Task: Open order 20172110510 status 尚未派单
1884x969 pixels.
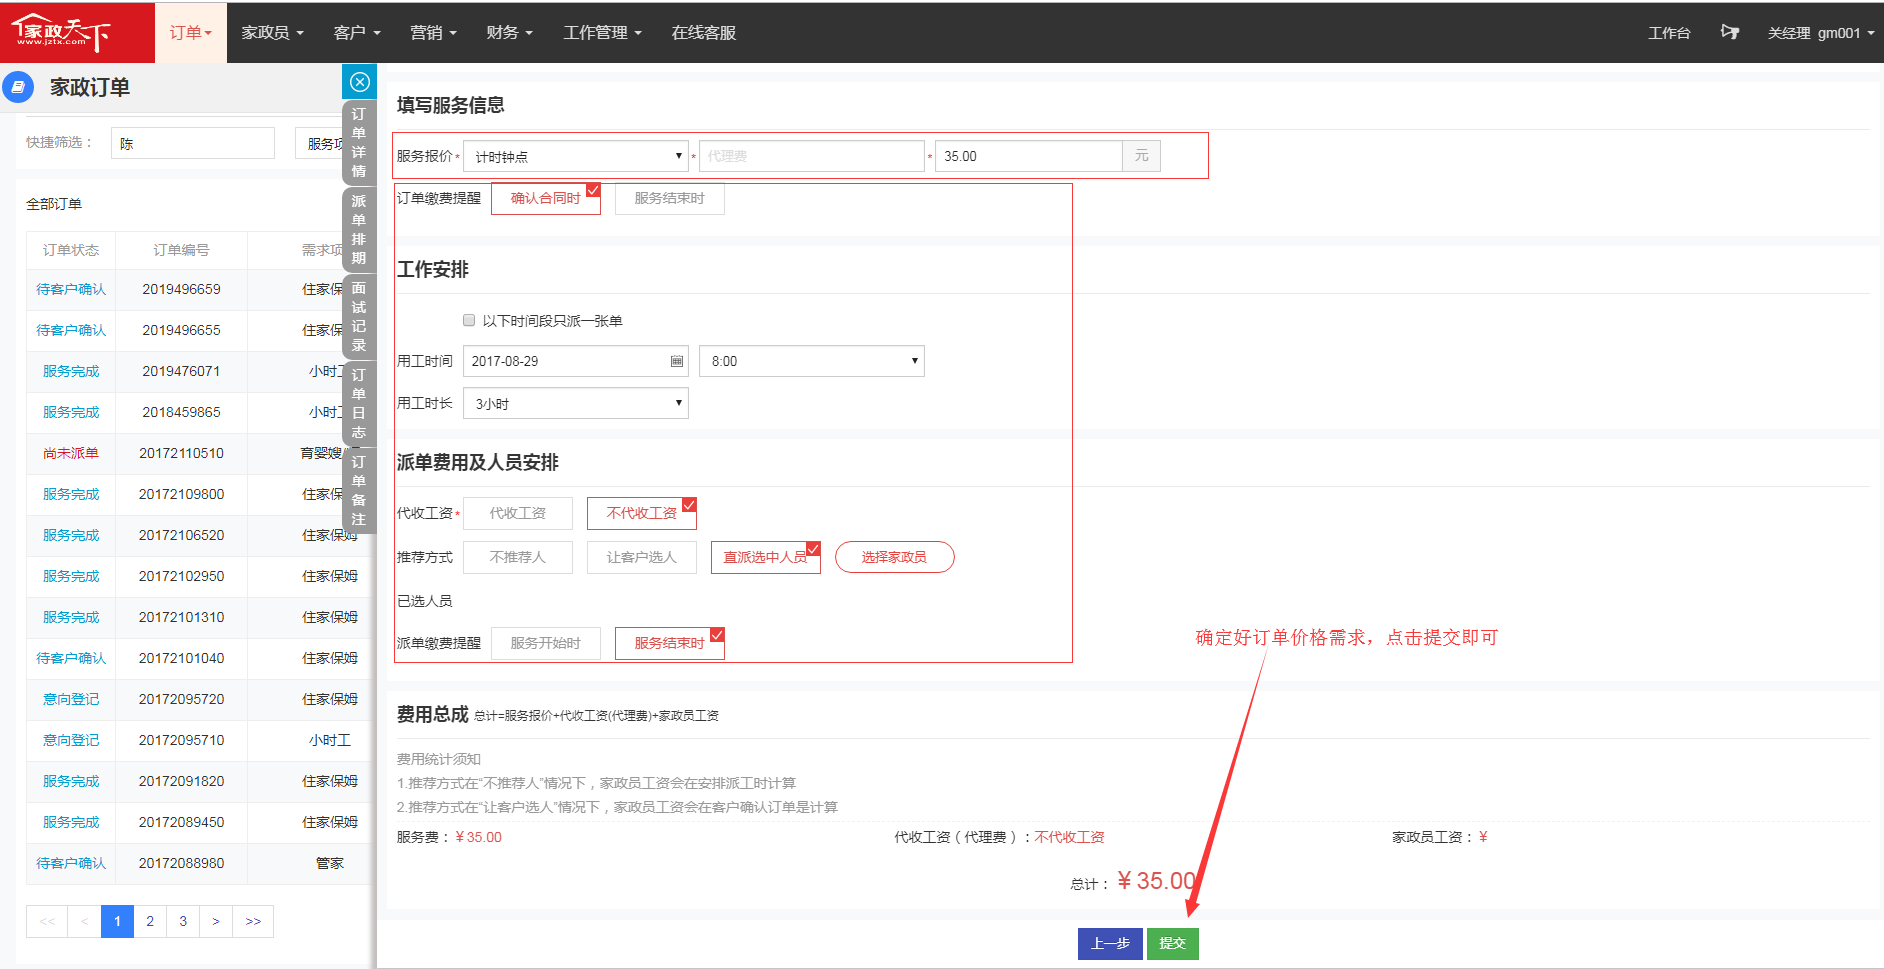Action: (x=71, y=453)
